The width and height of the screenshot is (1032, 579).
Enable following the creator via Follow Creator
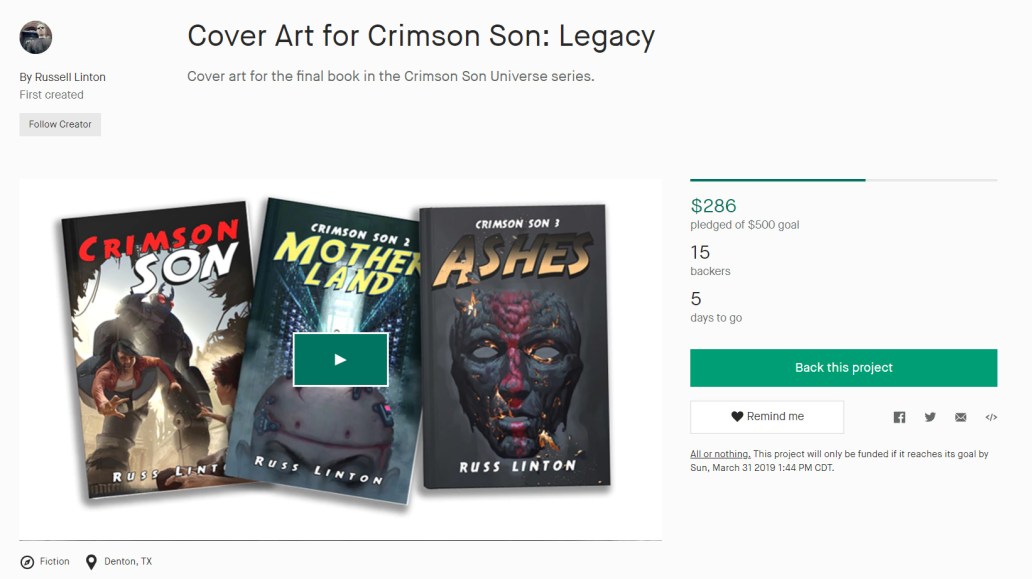(59, 124)
